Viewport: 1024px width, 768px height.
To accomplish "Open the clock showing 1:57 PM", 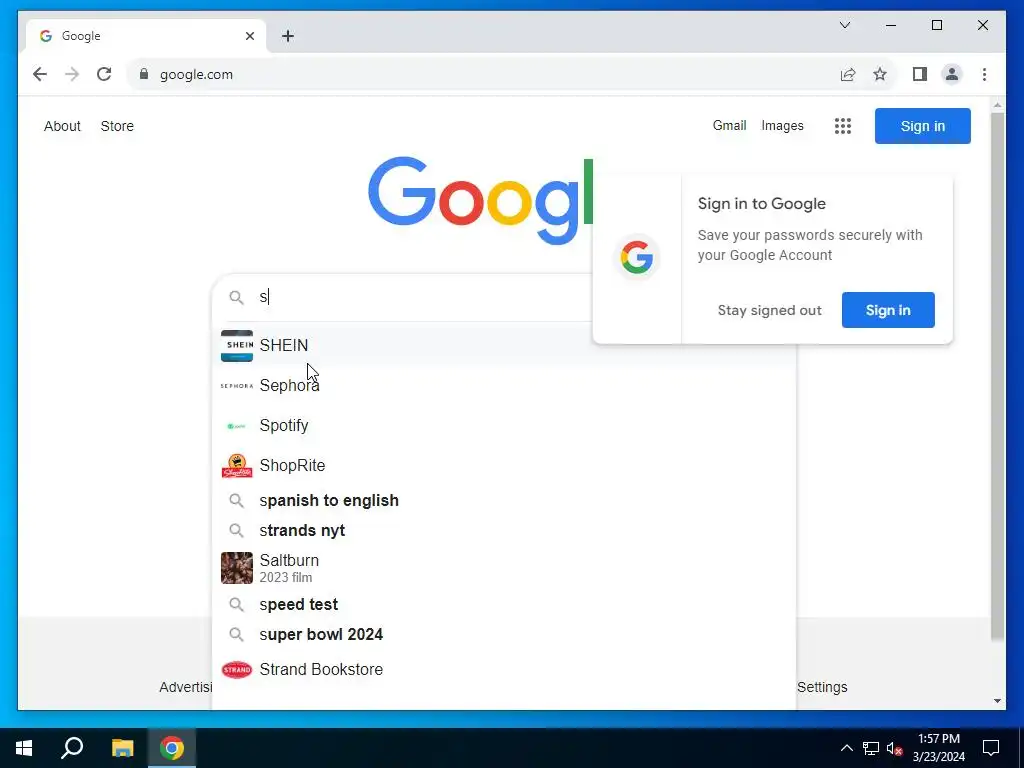I will click(938, 748).
